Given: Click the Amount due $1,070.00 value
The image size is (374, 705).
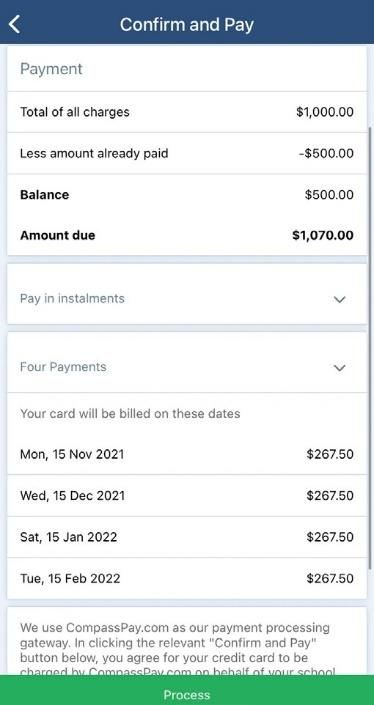Looking at the screenshot, I should pos(323,235).
